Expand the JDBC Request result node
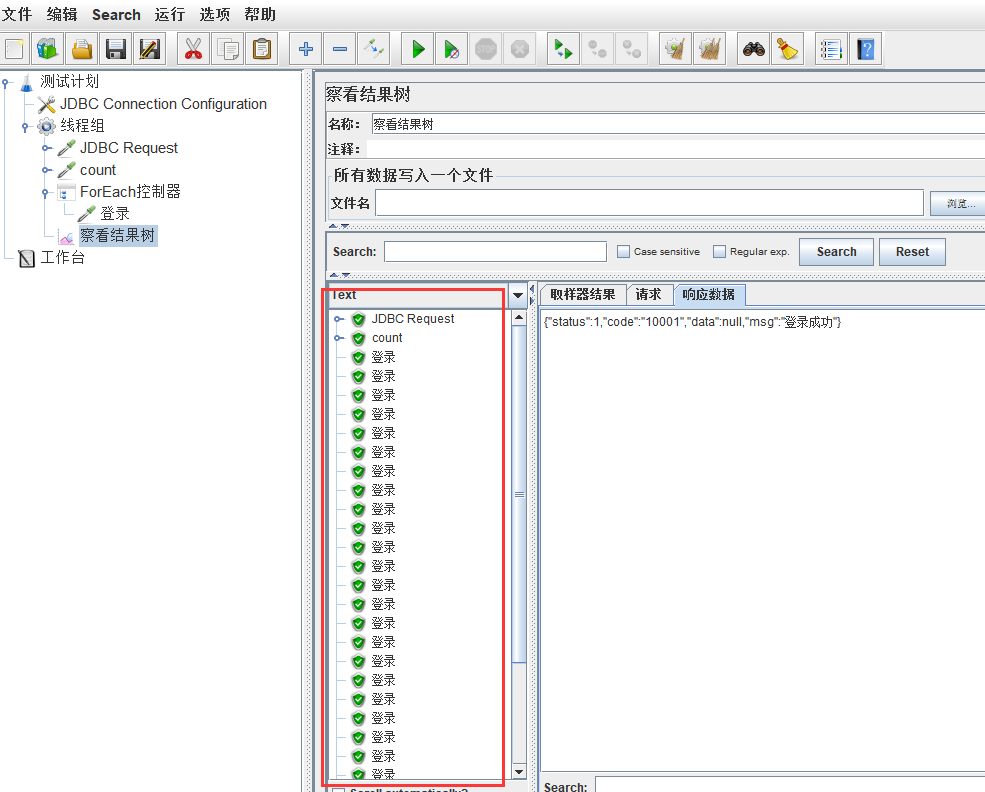This screenshot has width=985, height=792. (339, 319)
